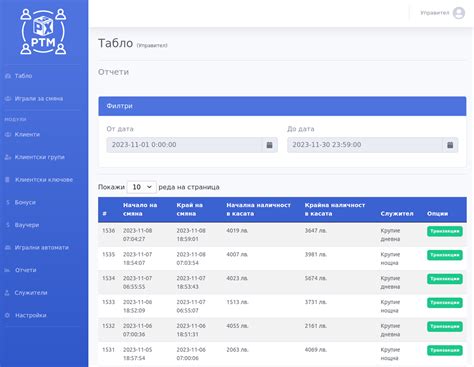Click Транзакции button for shift 1532
The image size is (474, 367).
tap(445, 326)
